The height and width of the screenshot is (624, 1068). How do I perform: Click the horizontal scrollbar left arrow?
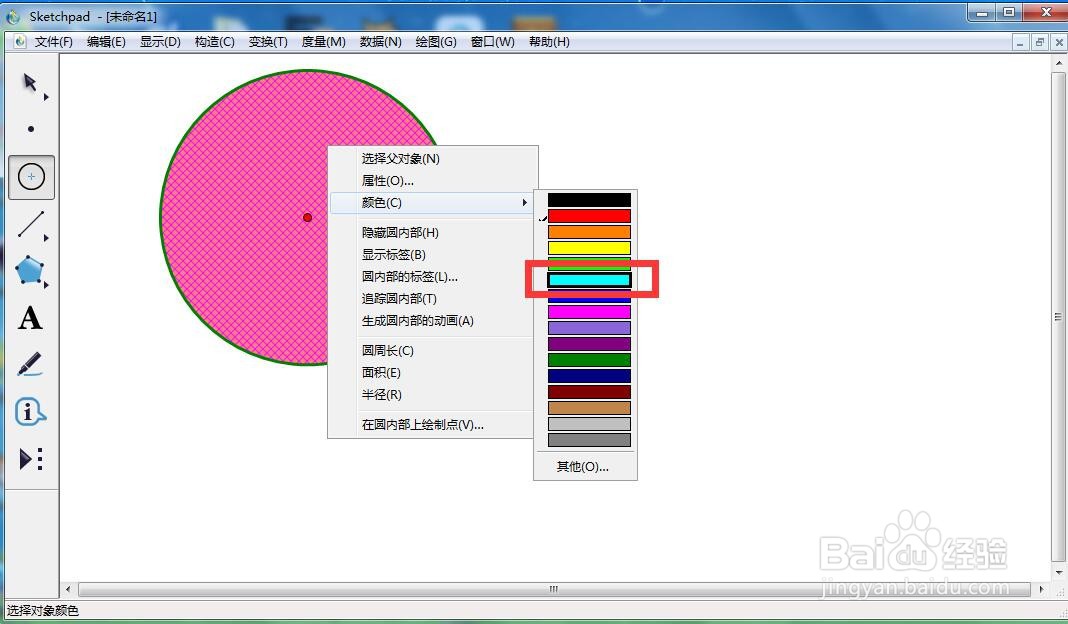67,589
